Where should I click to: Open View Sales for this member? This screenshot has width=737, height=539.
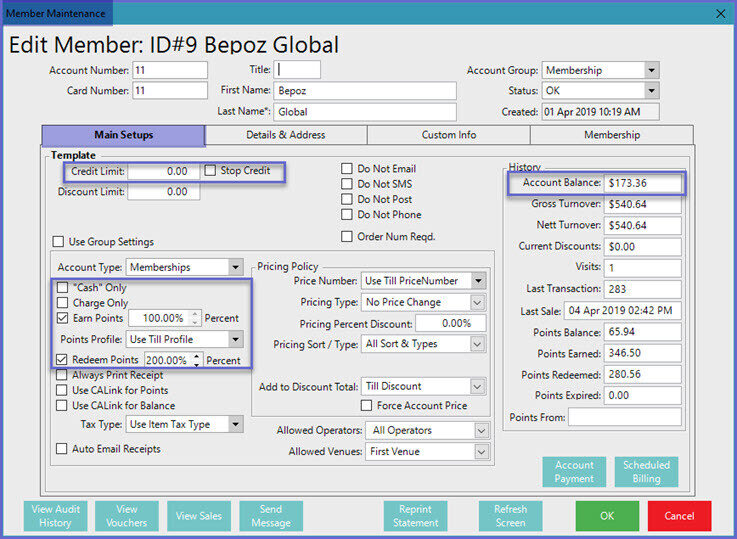coord(201,516)
